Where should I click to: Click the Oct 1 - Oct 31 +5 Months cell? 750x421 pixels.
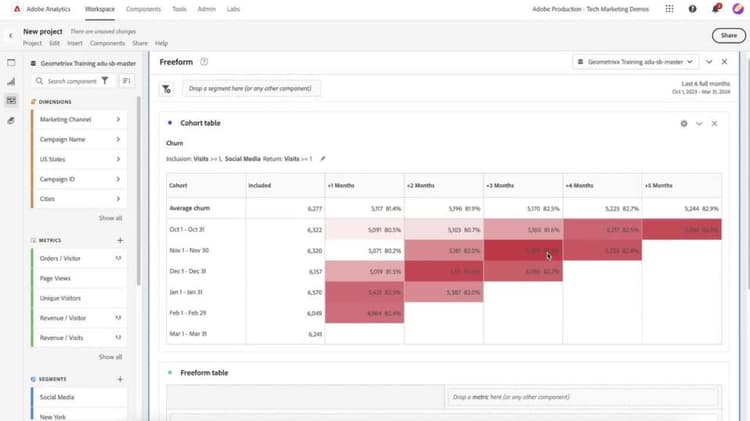[x=682, y=230]
